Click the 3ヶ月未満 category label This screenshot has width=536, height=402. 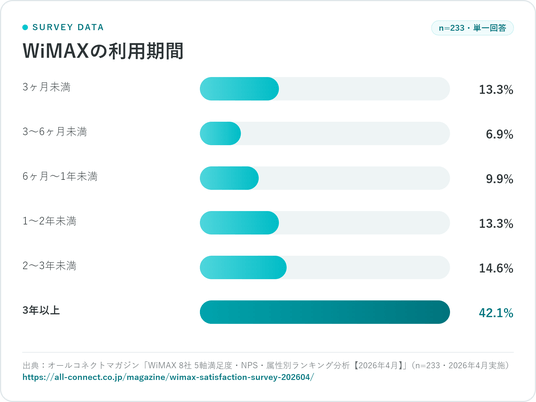click(x=46, y=87)
